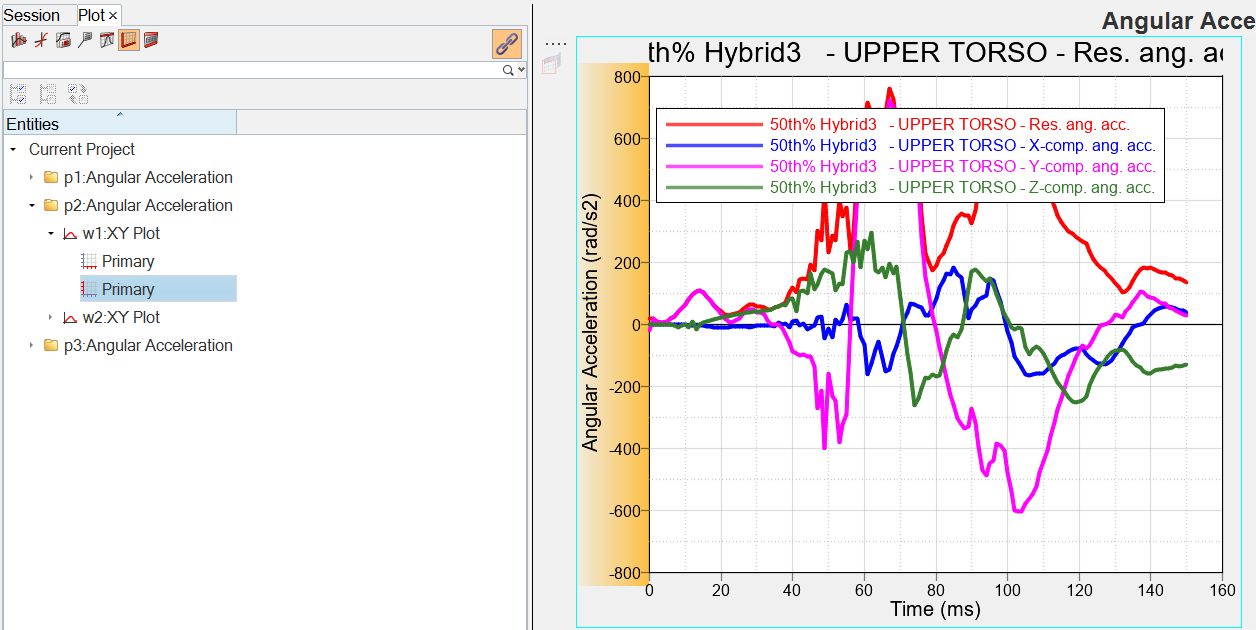The image size is (1256, 630).
Task: Click the Select All checkboxes icon
Action: point(18,94)
